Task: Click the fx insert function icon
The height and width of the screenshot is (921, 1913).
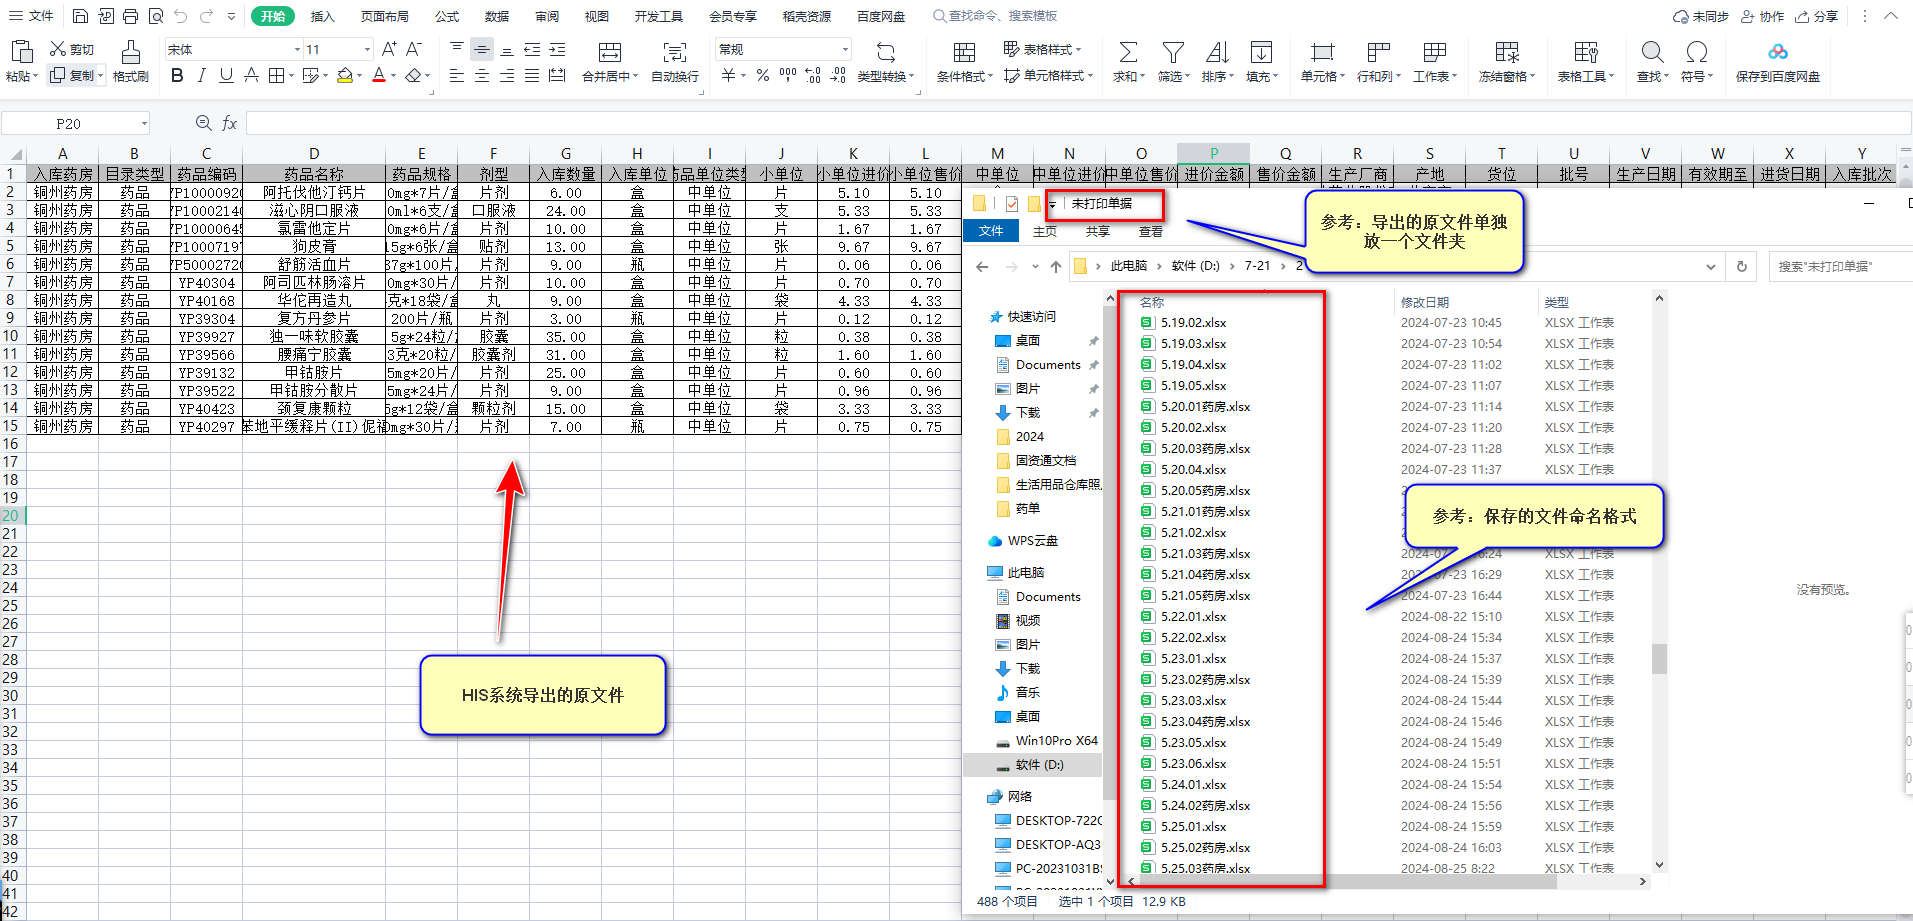Action: click(229, 123)
